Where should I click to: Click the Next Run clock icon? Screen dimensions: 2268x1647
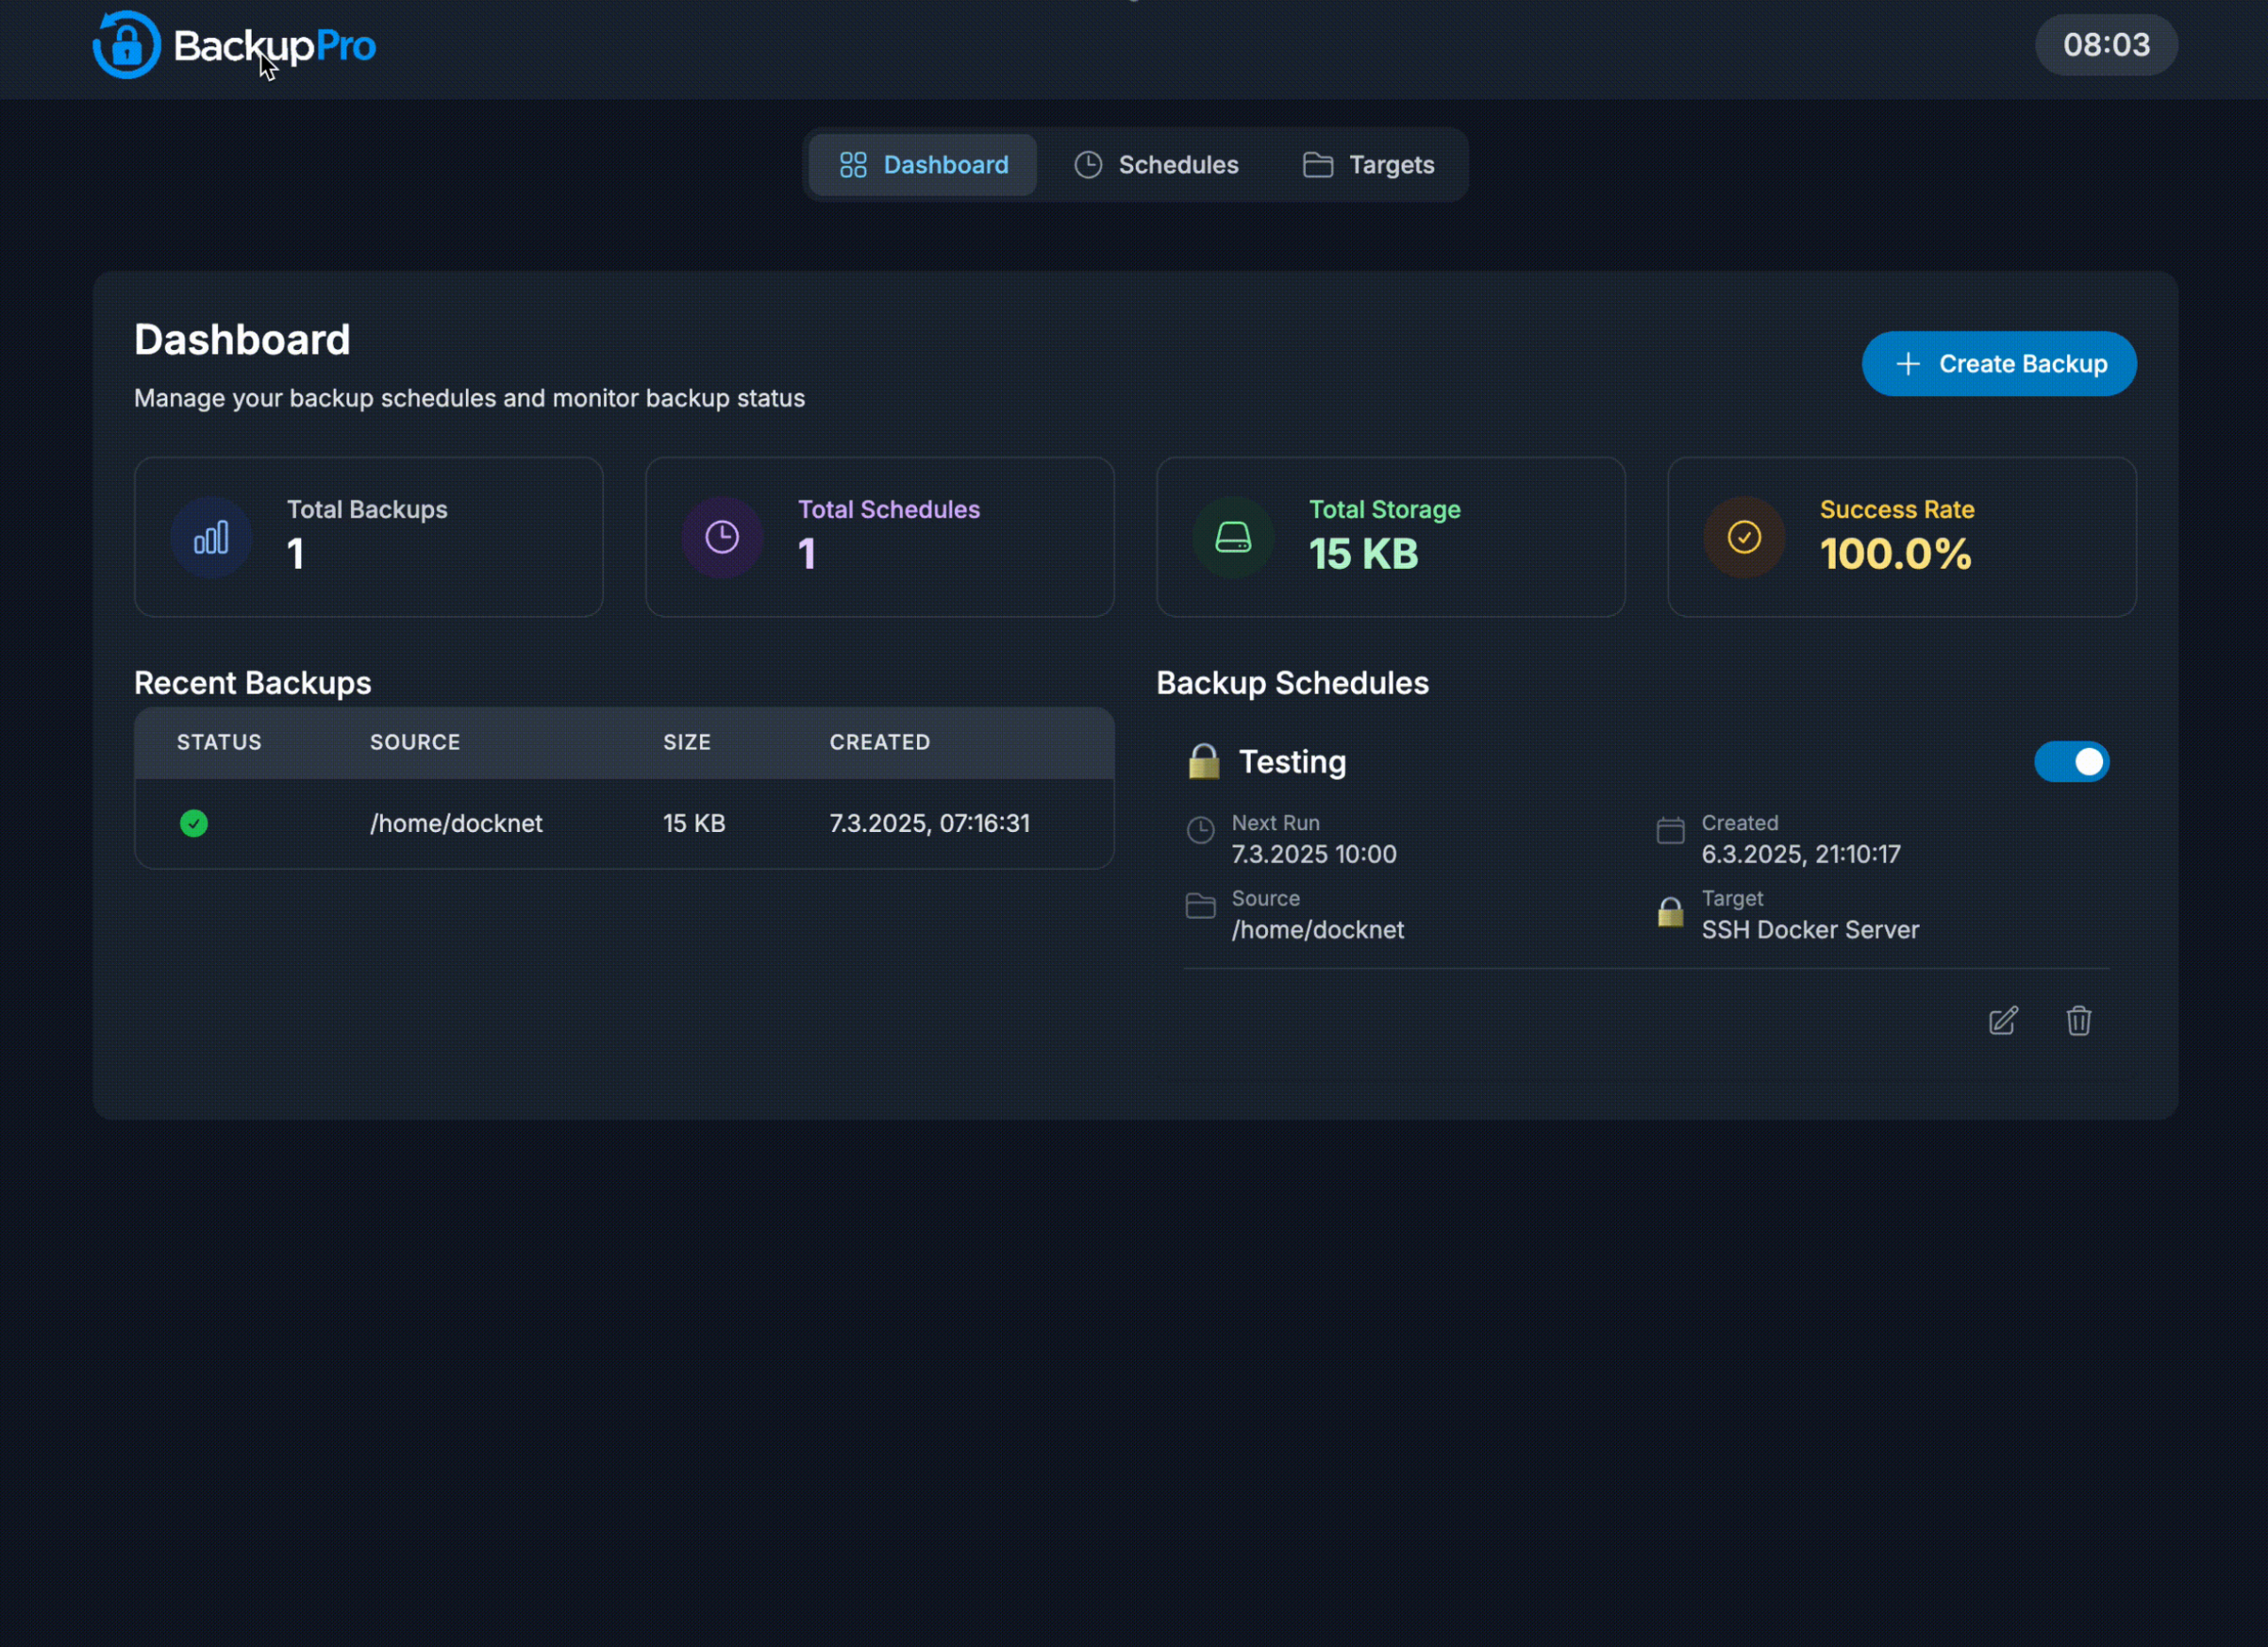1200,830
